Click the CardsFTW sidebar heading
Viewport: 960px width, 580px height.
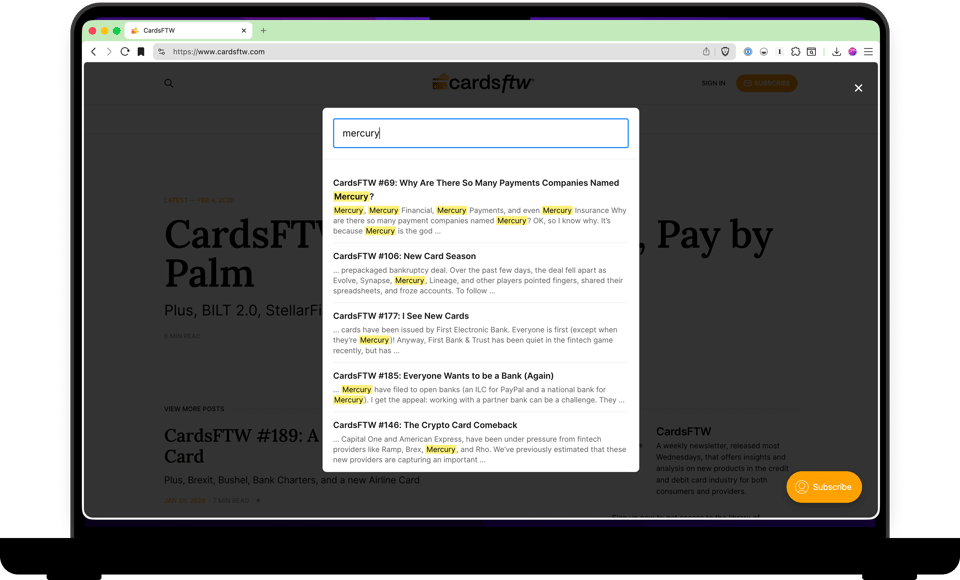[683, 431]
